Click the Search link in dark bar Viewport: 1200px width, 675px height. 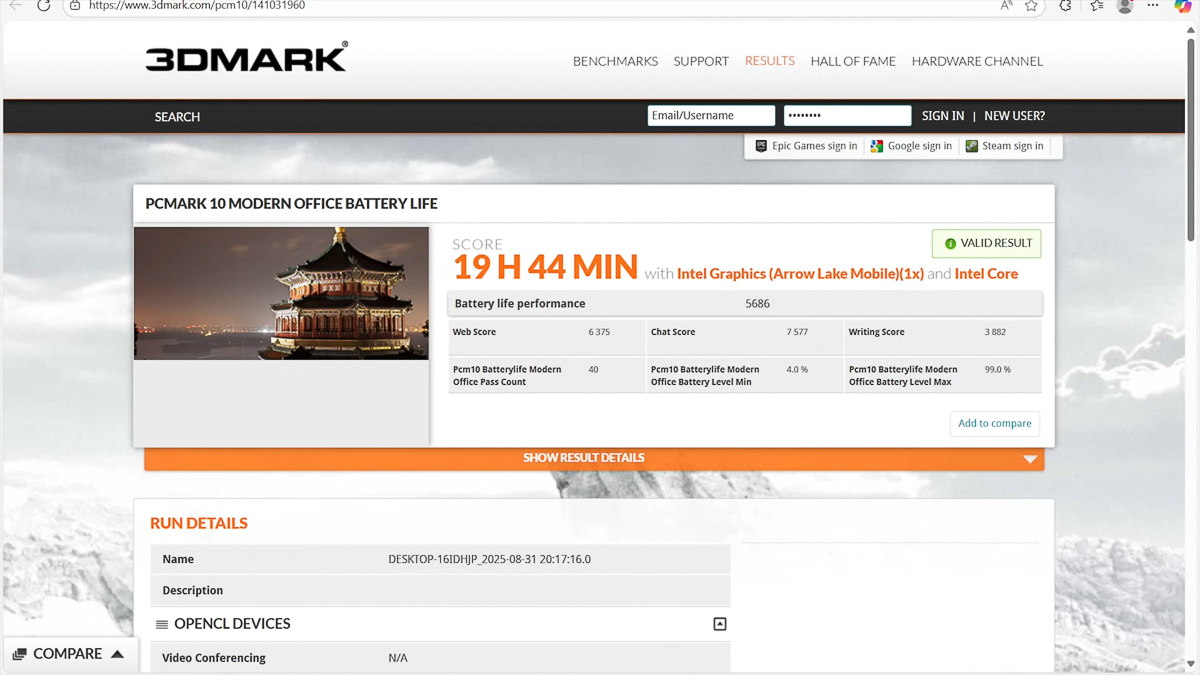tap(177, 117)
